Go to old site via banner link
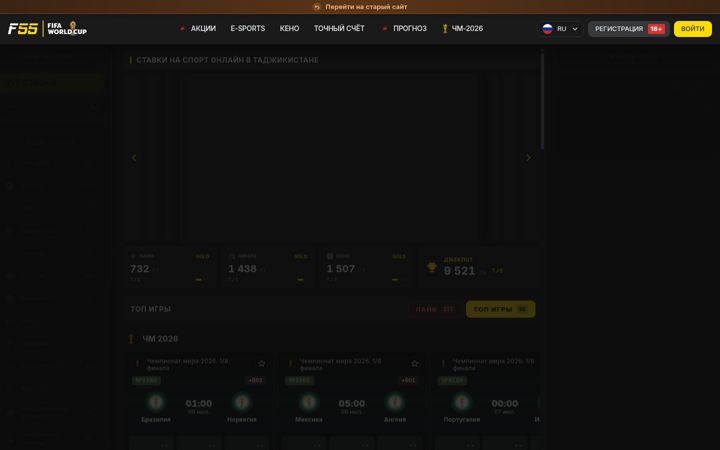The width and height of the screenshot is (720, 450). point(366,7)
